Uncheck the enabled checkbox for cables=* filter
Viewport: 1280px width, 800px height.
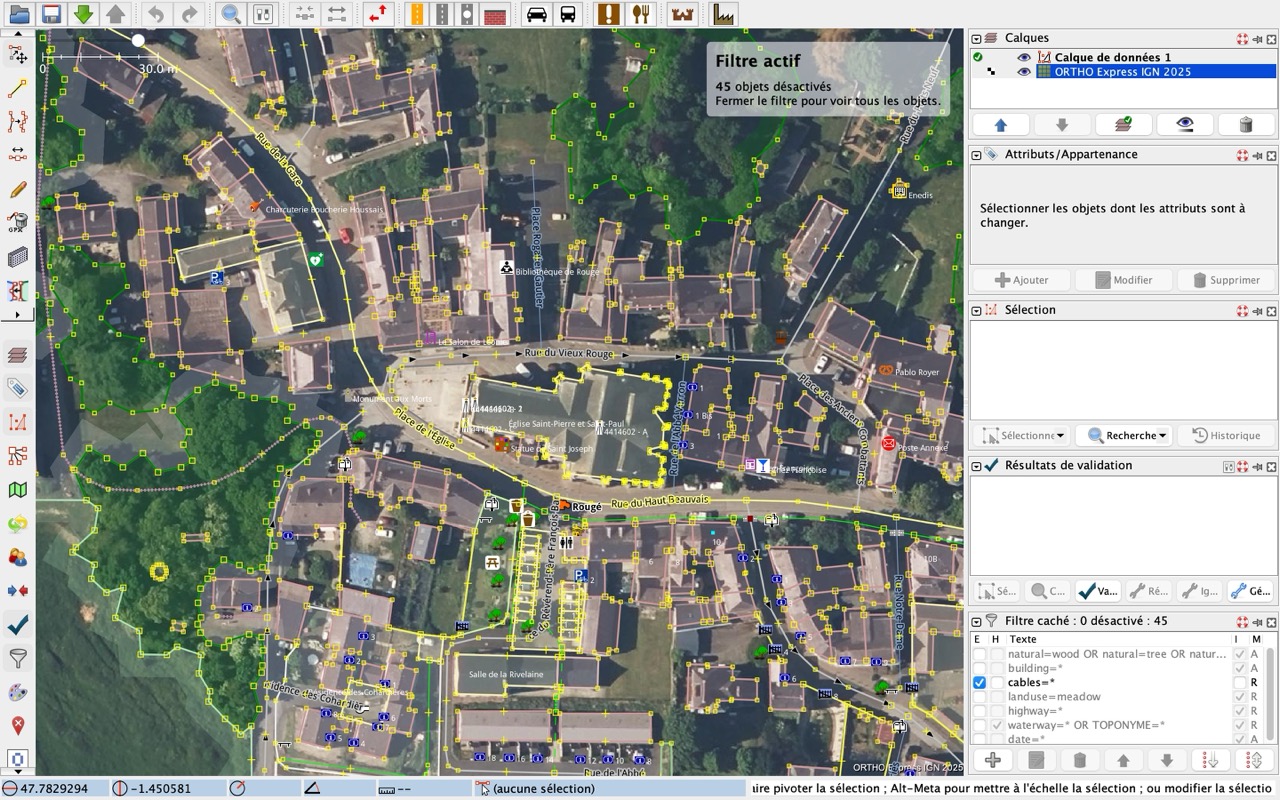click(979, 682)
